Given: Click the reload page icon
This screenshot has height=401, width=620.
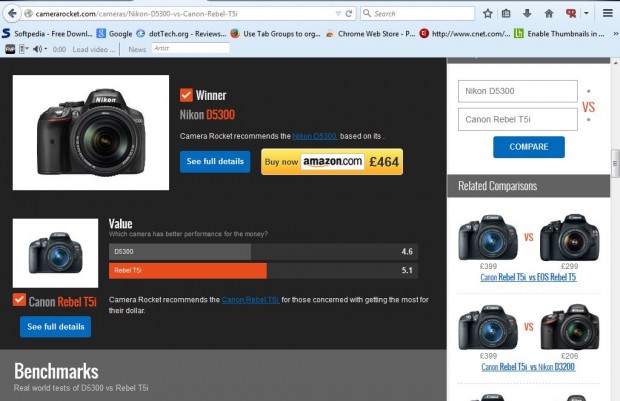Looking at the screenshot, I should [348, 14].
